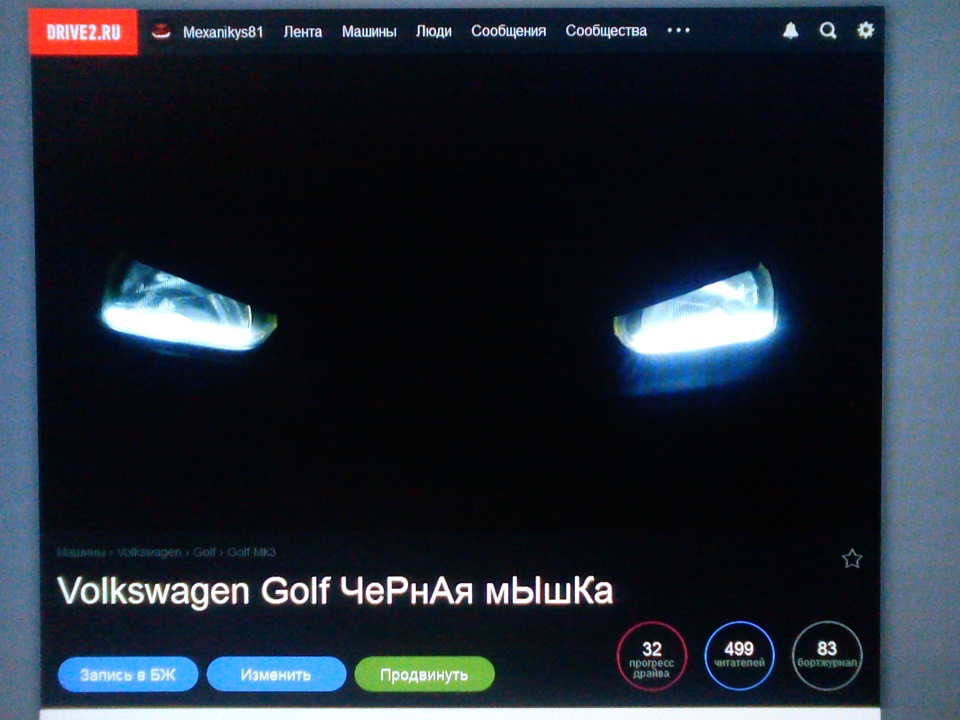Open the settings gear icon
This screenshot has width=960, height=720.
pos(865,29)
